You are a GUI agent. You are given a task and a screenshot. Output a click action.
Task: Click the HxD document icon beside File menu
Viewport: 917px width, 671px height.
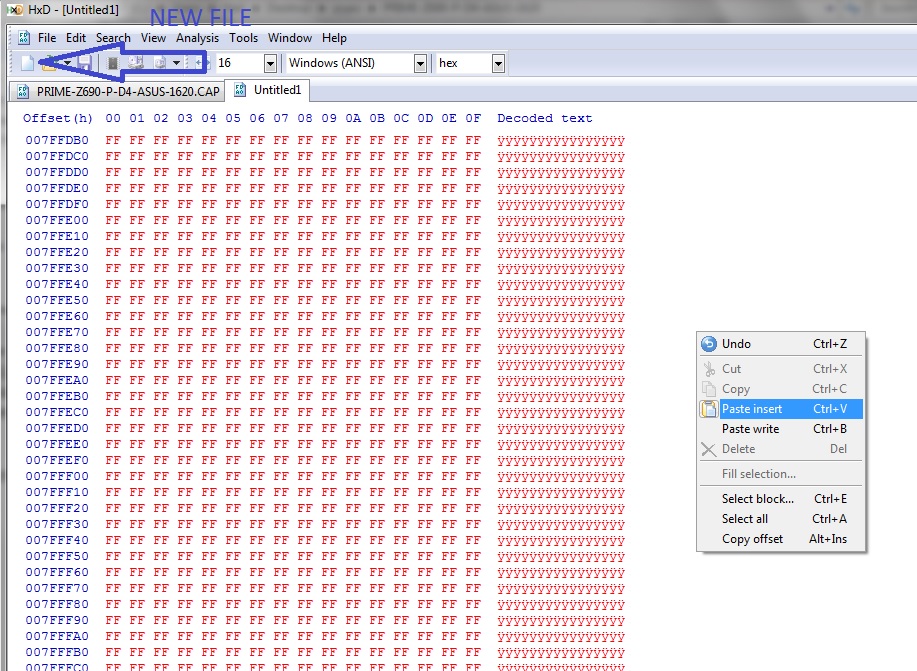pyautogui.click(x=24, y=38)
